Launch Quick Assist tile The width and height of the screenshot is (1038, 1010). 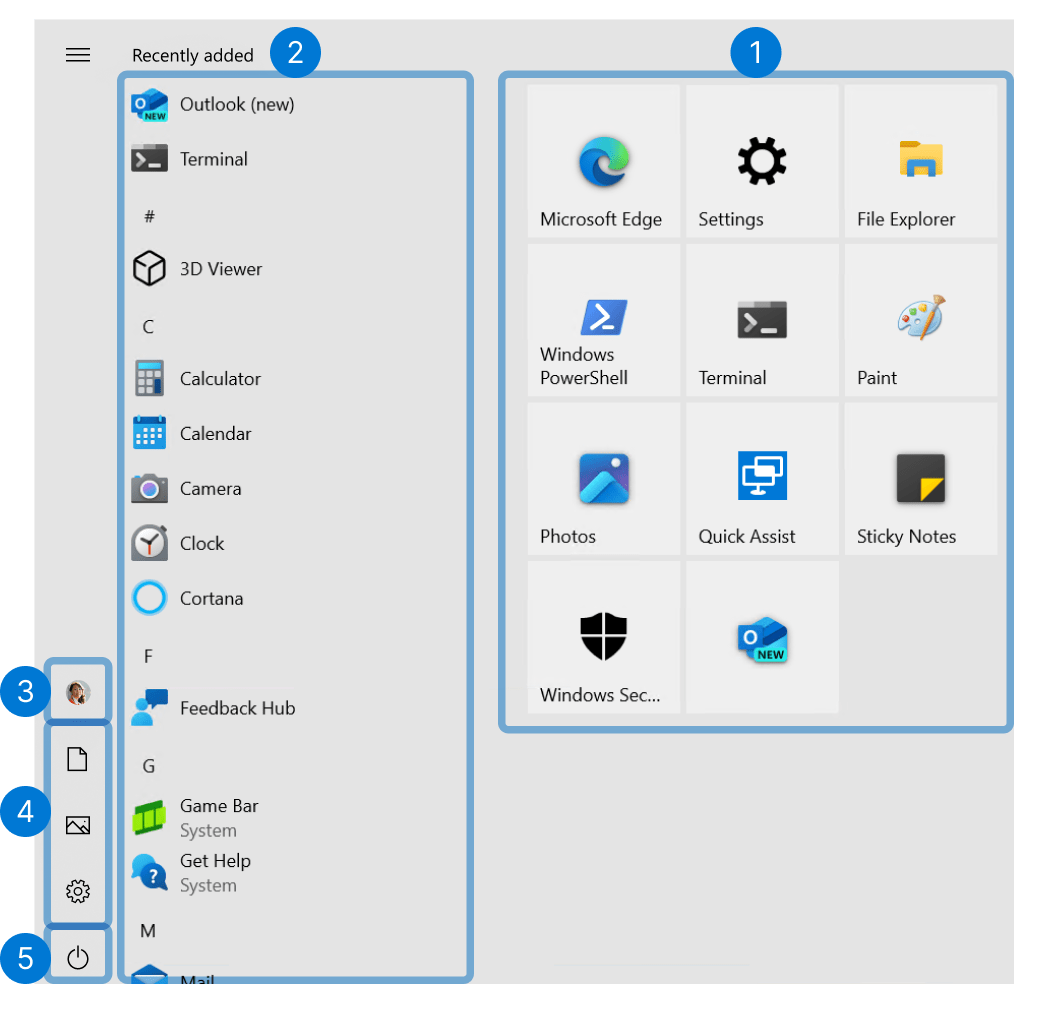click(762, 479)
